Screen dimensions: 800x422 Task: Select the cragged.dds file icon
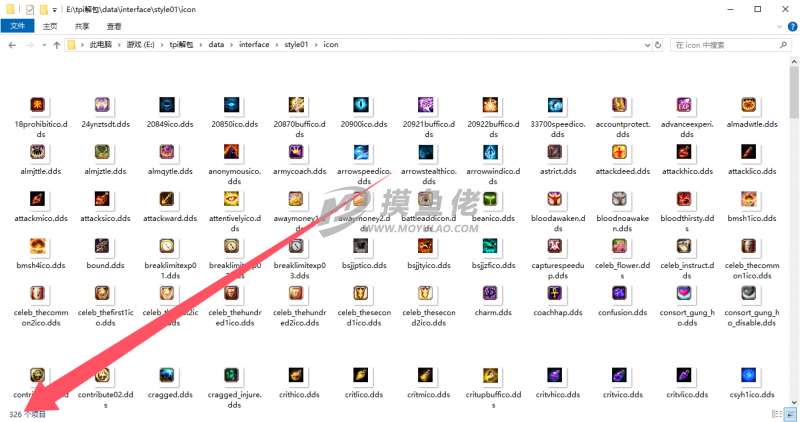[x=167, y=376]
